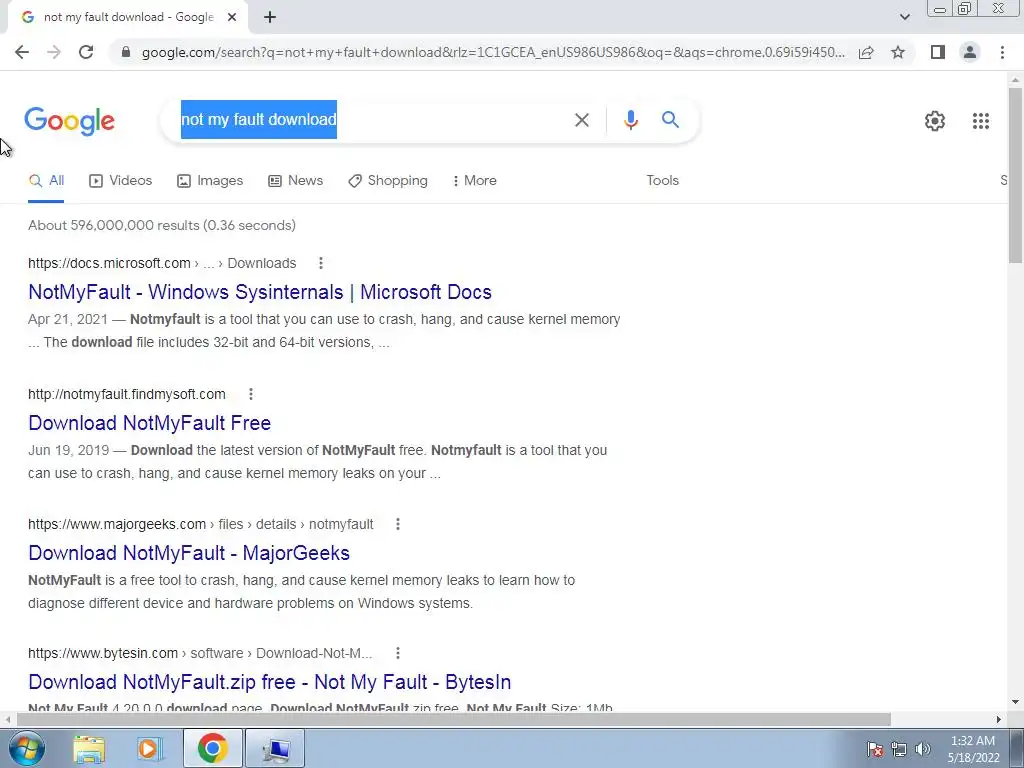Open the Chrome side panel icon
Viewport: 1024px width, 768px height.
pyautogui.click(x=938, y=52)
